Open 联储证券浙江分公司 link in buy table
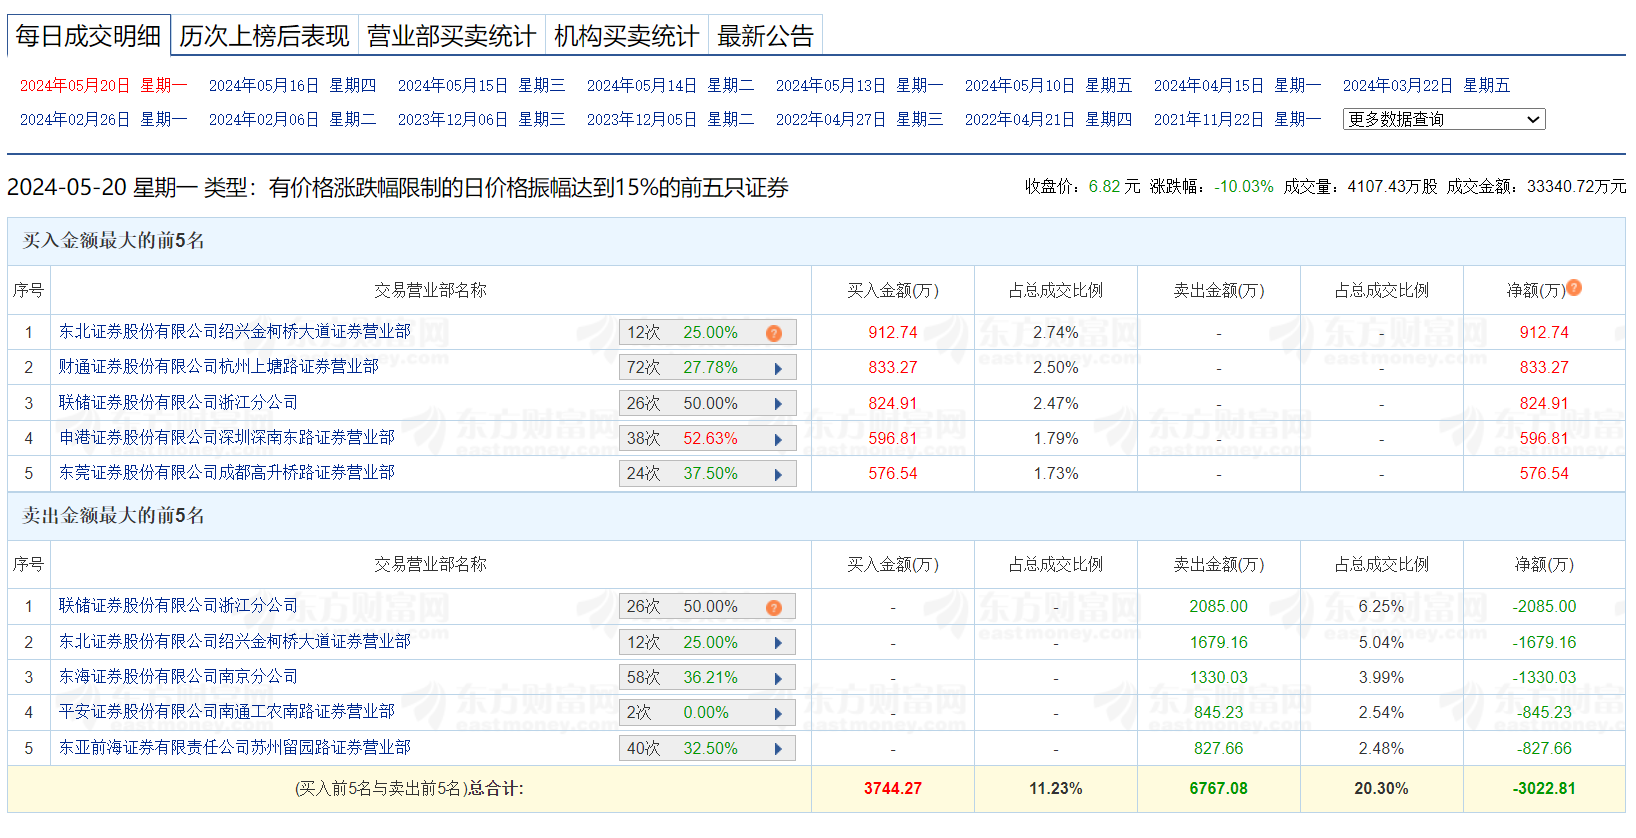The image size is (1636, 838). (x=178, y=402)
